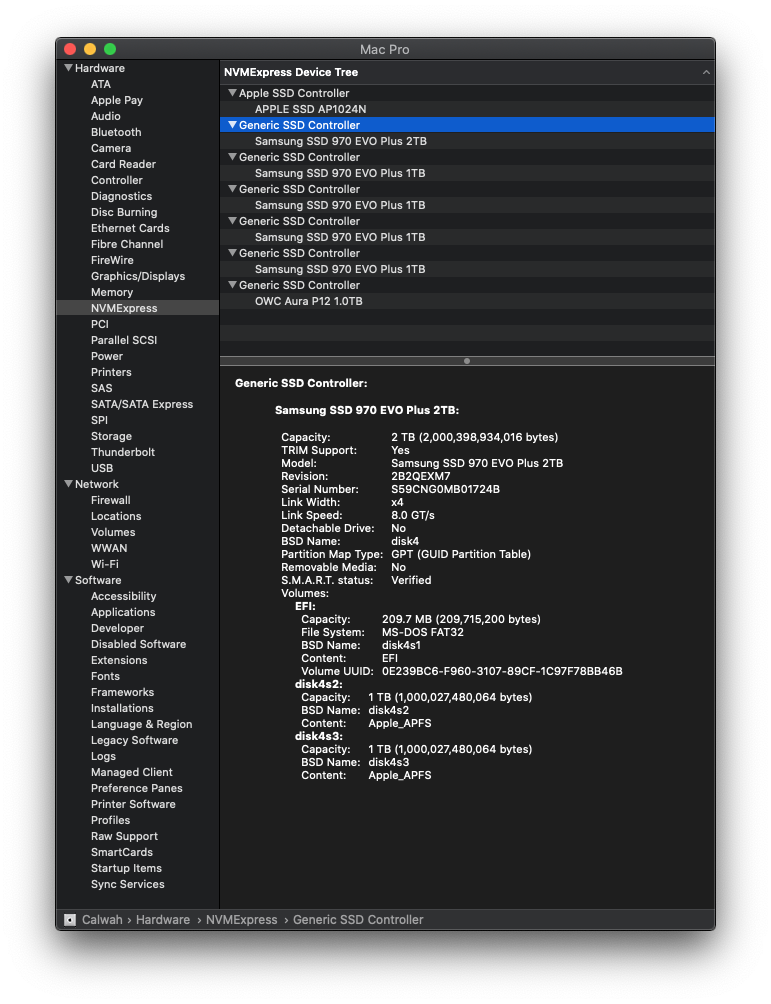
Task: Show Thunderbolt information
Action: [x=123, y=452]
